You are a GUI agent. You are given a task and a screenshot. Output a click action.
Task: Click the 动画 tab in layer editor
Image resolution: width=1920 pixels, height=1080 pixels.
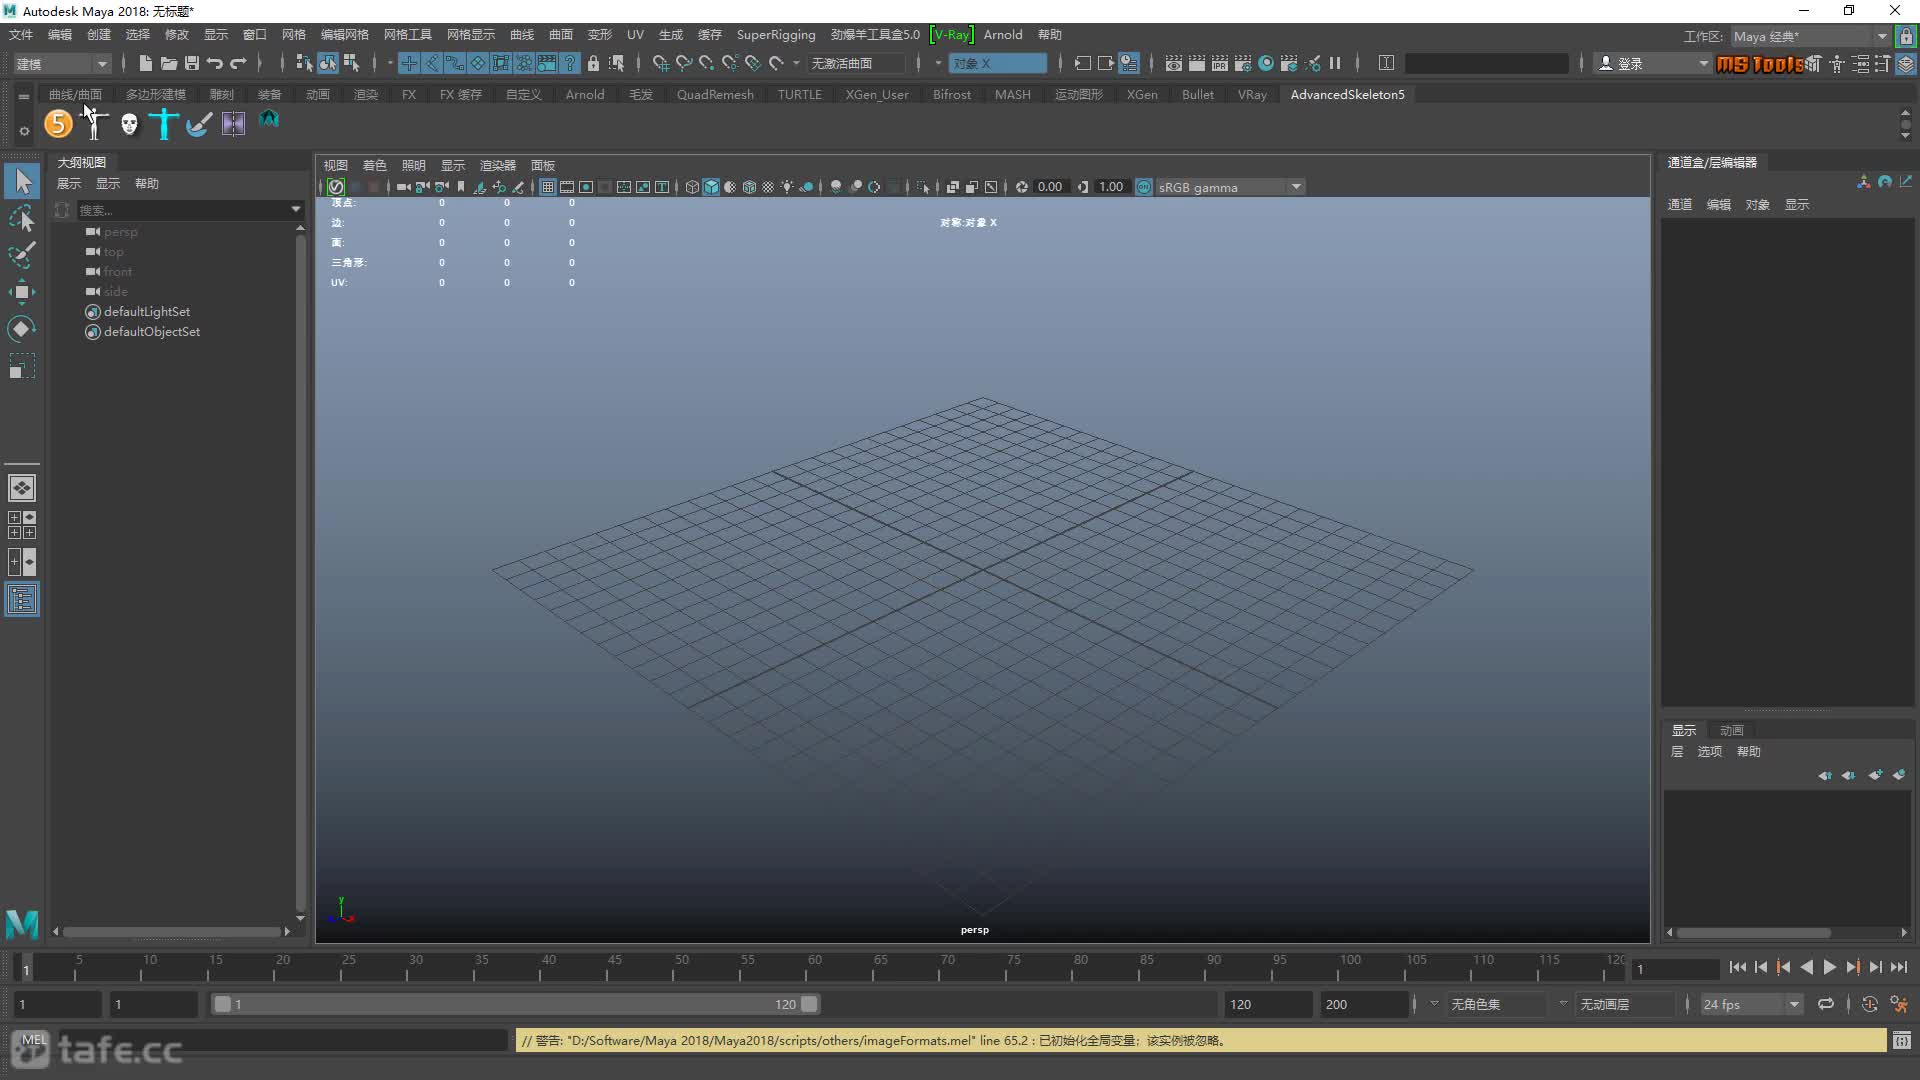pyautogui.click(x=1732, y=730)
